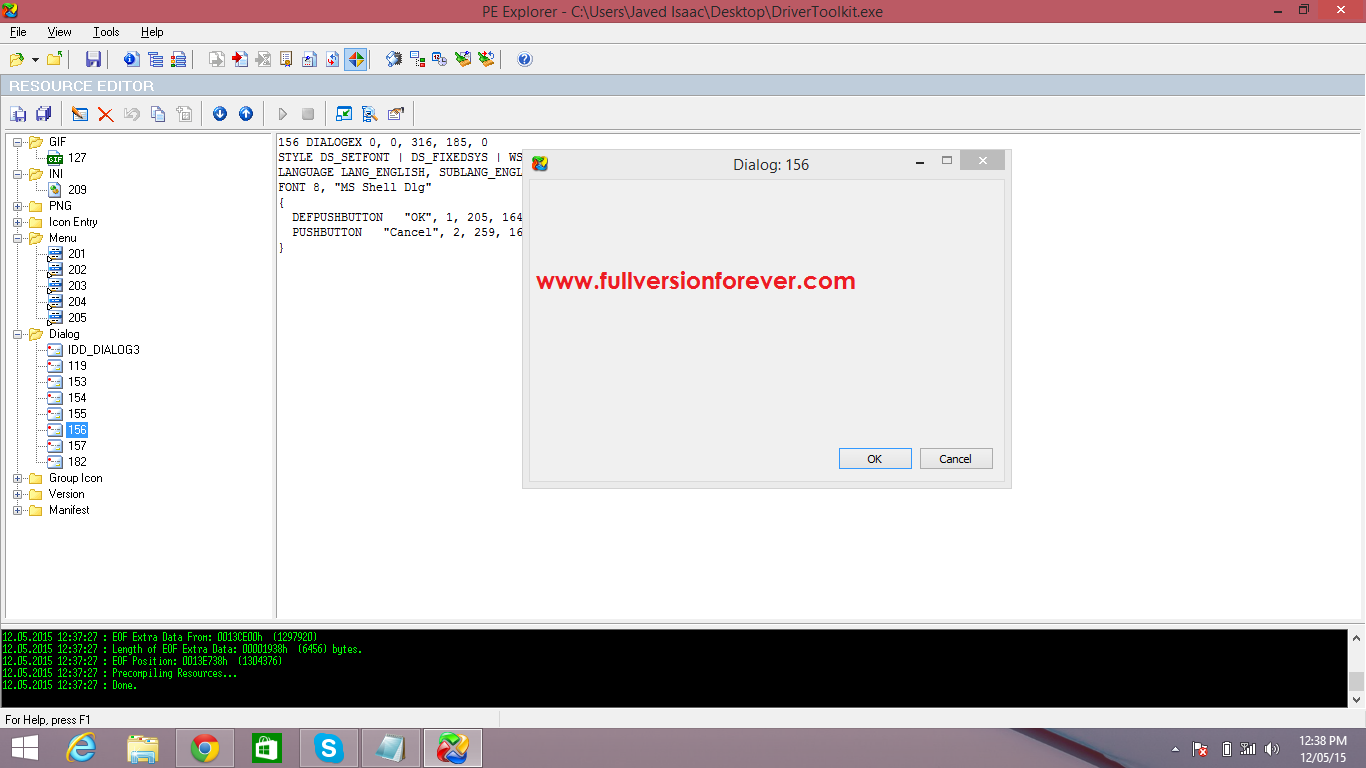
Task: Open the Section Headers viewer icon
Action: click(178, 59)
